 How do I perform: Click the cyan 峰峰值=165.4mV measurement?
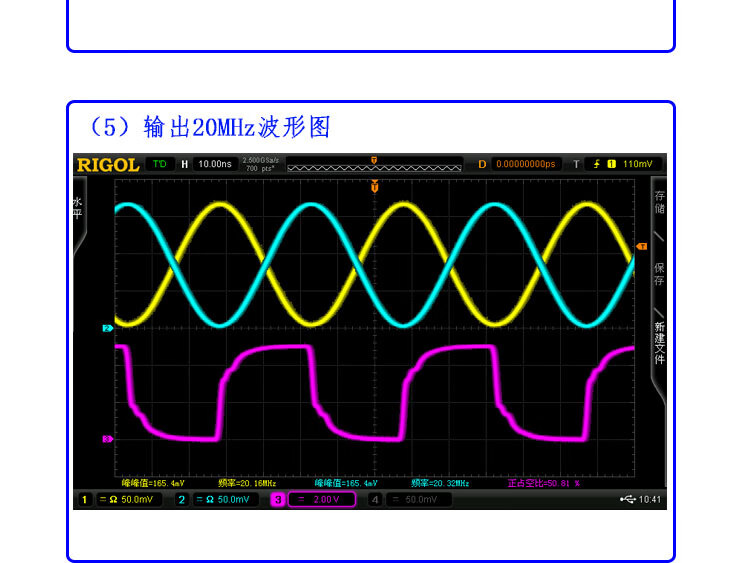346,483
